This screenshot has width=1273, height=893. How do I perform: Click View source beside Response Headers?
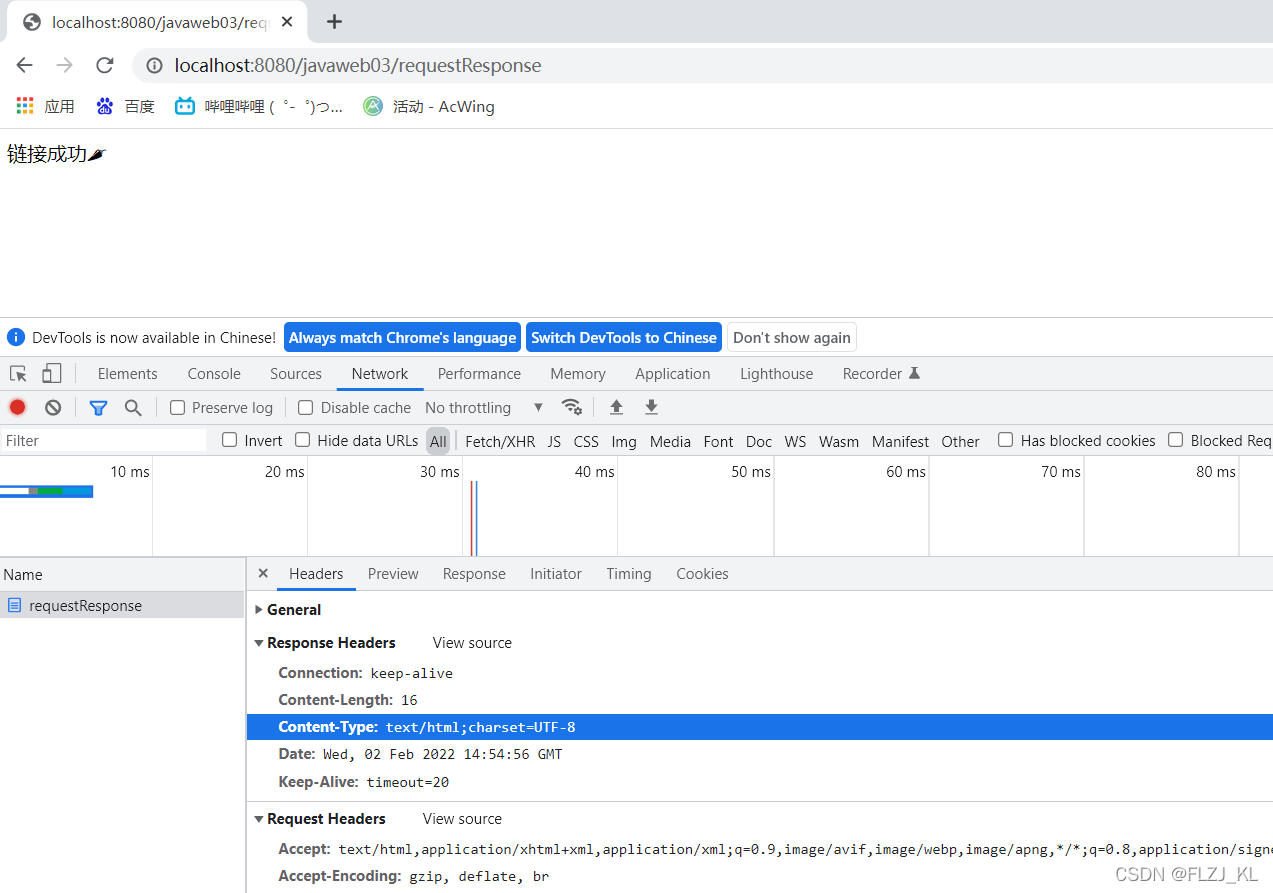(472, 642)
